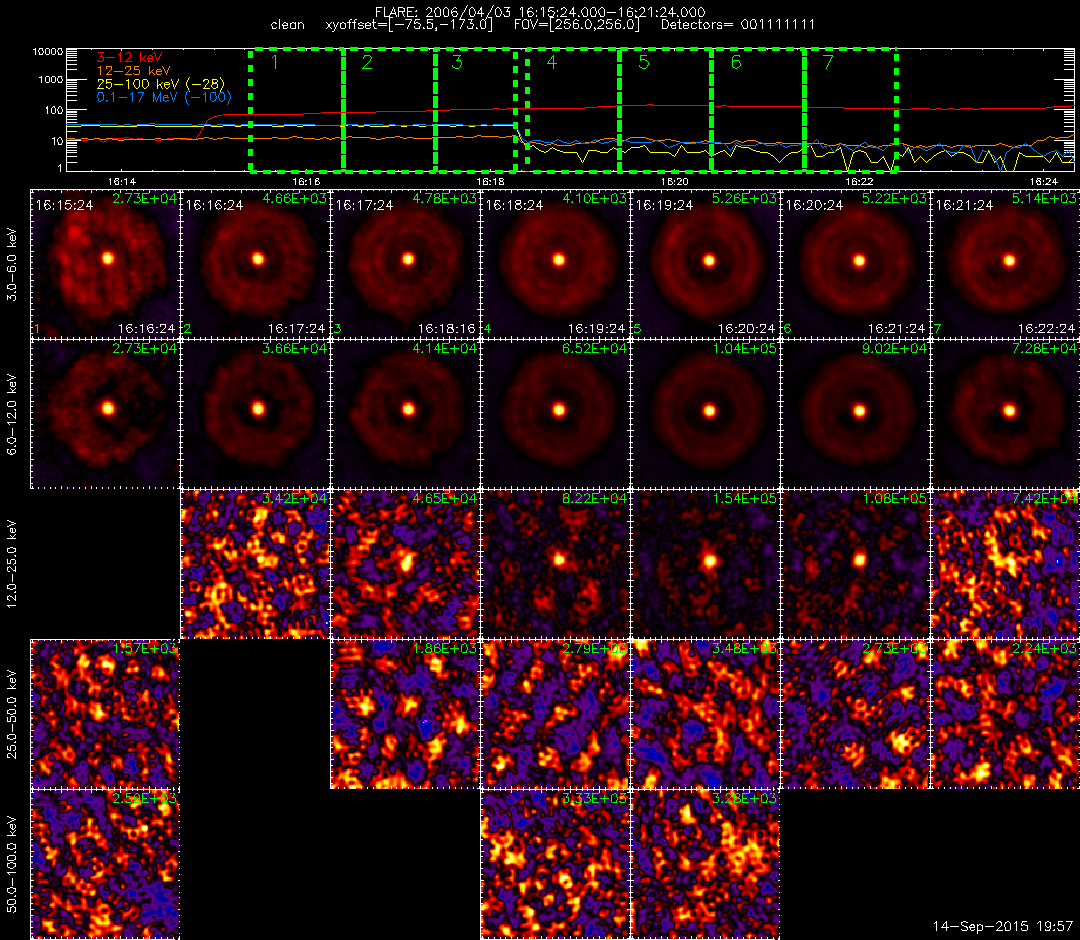
Task: Click the 12-25 keV legend entry
Action: tap(133, 71)
